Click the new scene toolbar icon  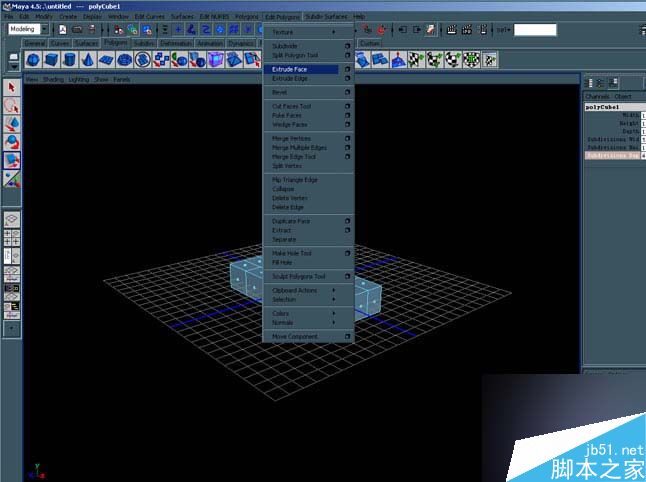[x=63, y=30]
